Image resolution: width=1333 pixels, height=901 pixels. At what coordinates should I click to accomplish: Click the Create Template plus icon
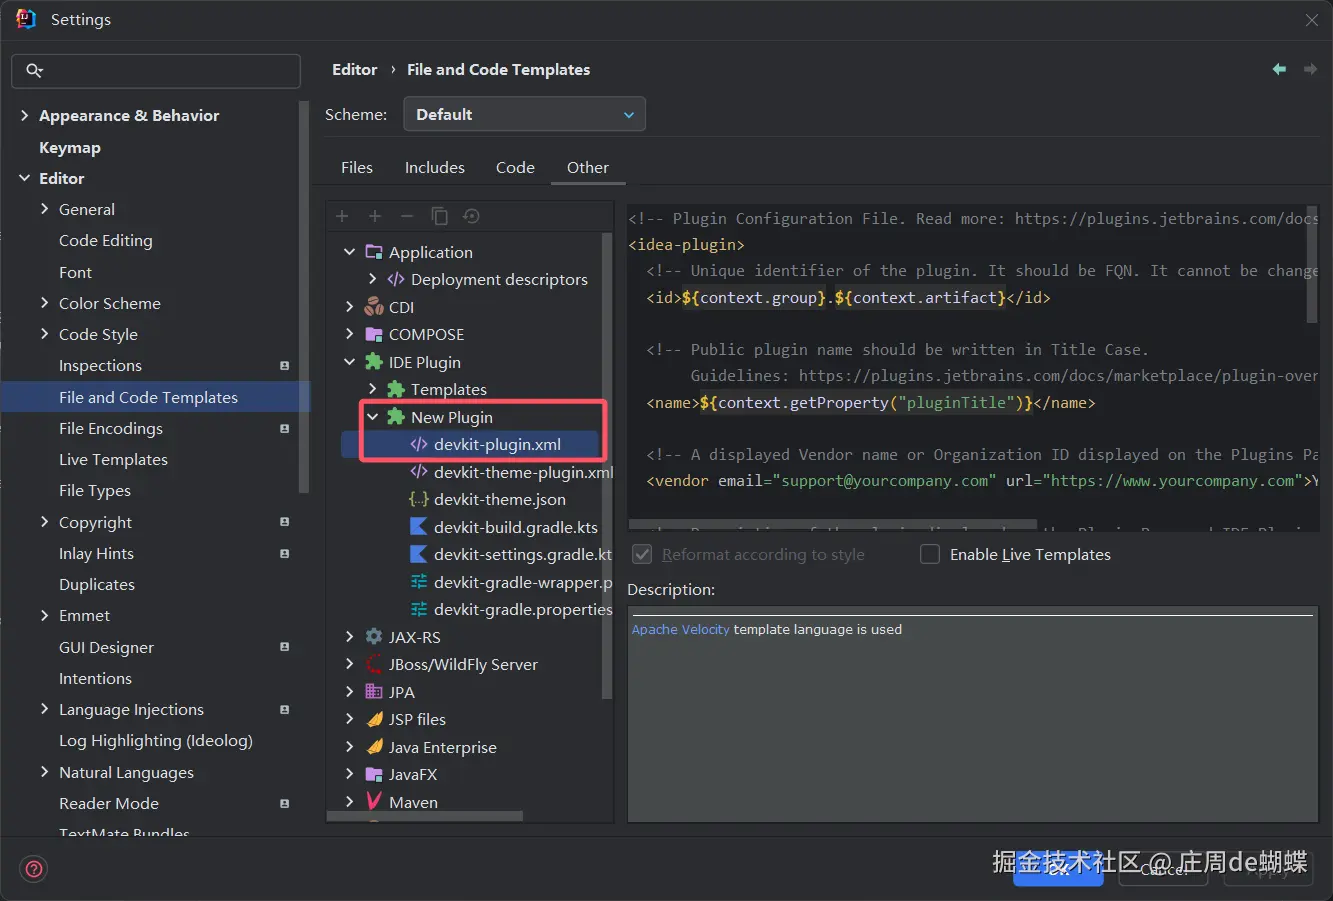click(x=342, y=216)
